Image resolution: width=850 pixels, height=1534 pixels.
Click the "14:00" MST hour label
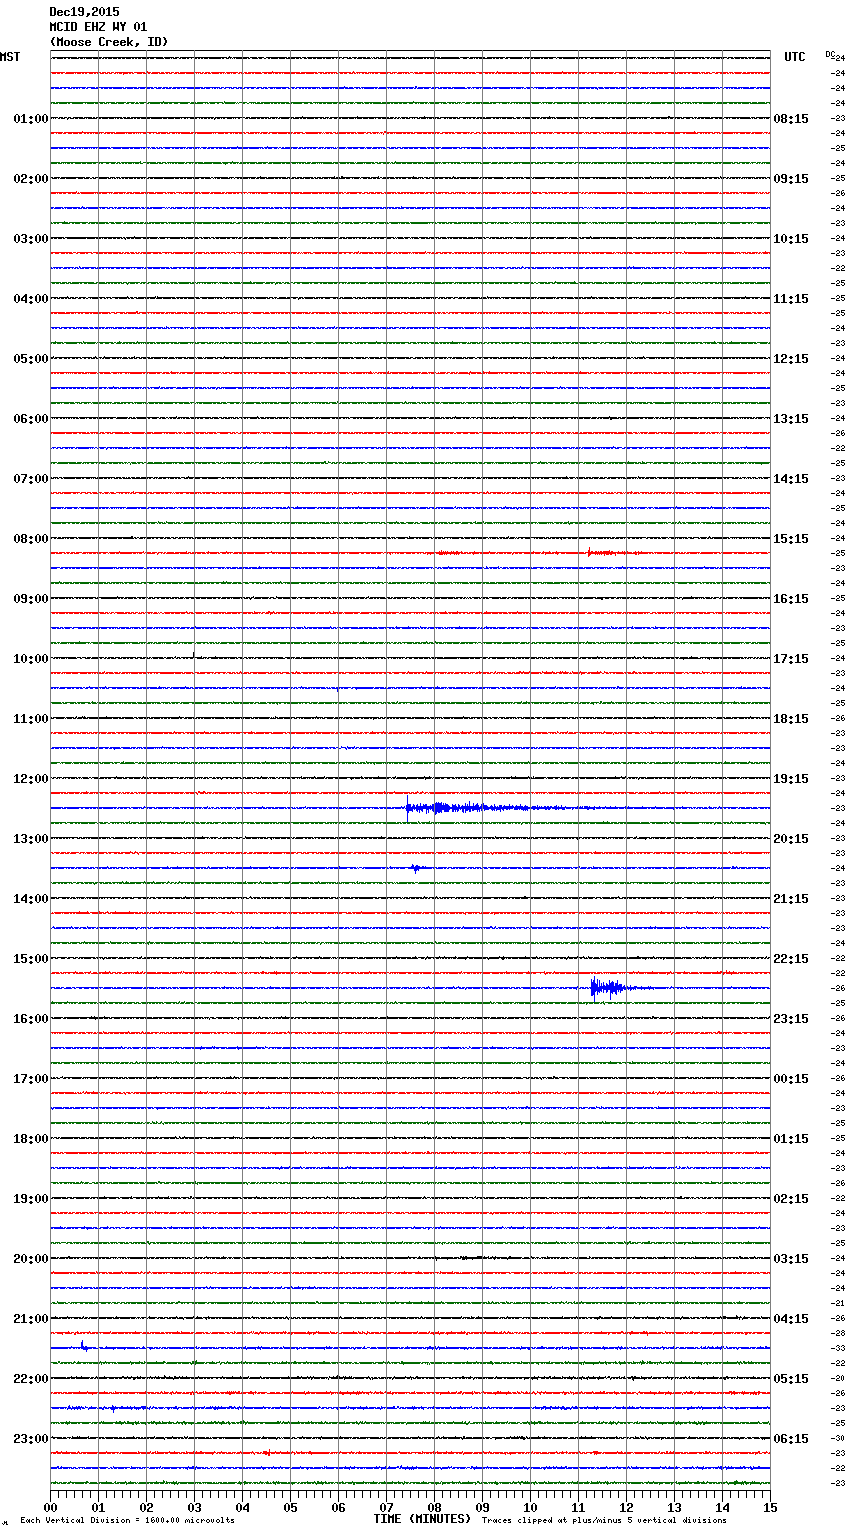(31, 899)
